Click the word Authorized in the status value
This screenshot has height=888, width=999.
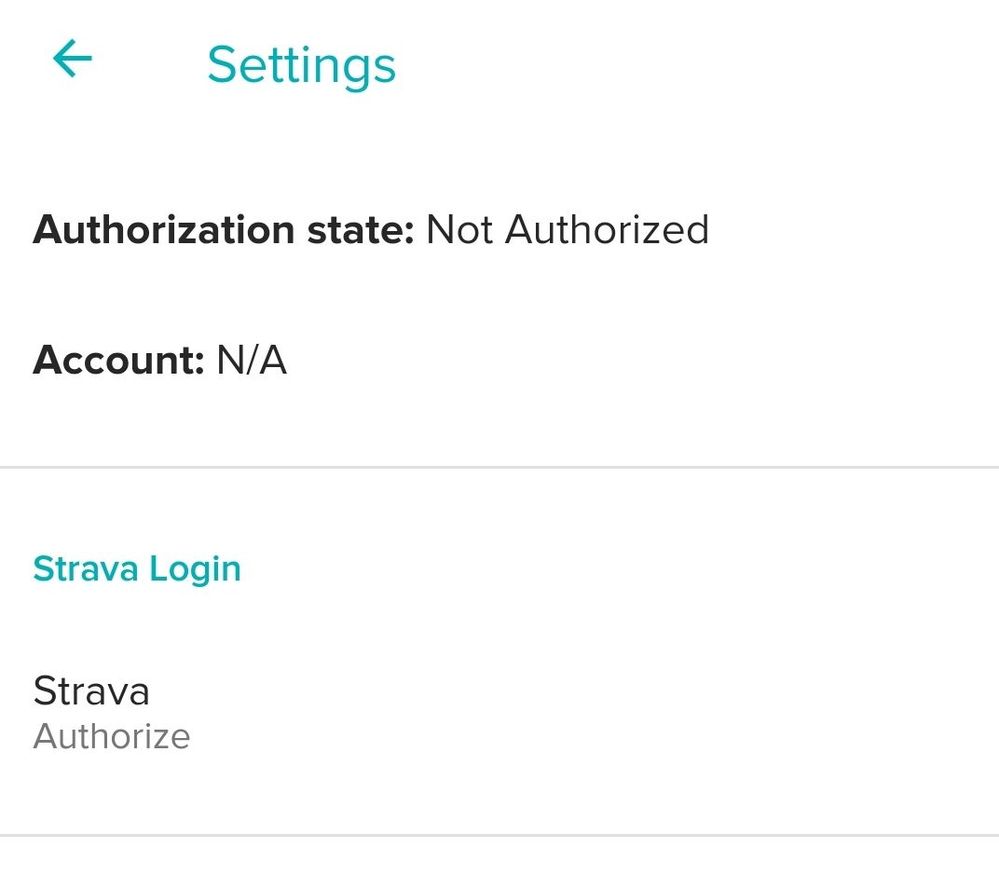tap(607, 230)
